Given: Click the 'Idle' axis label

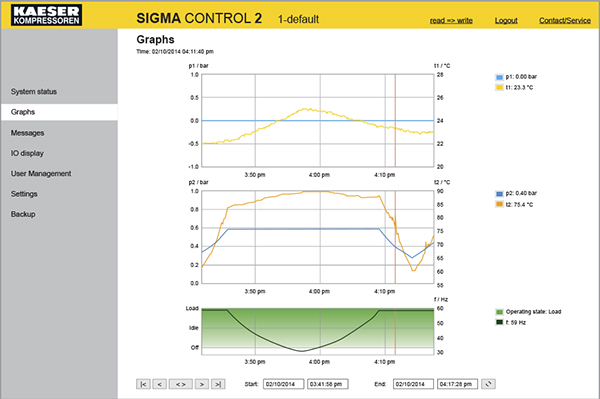Looking at the screenshot, I should click(194, 328).
